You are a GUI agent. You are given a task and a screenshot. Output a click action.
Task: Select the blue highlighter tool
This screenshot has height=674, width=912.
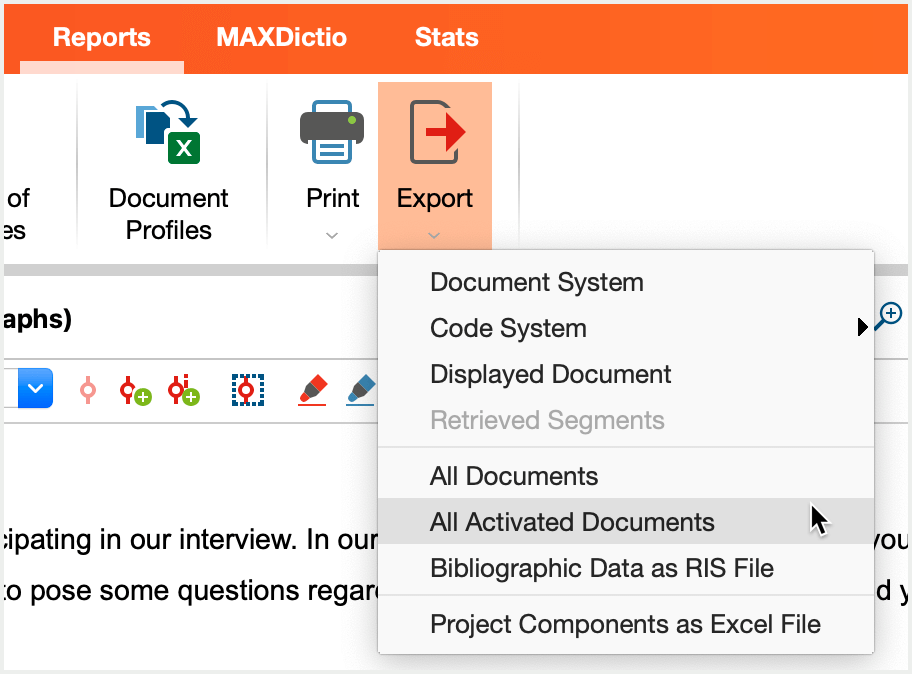click(361, 390)
